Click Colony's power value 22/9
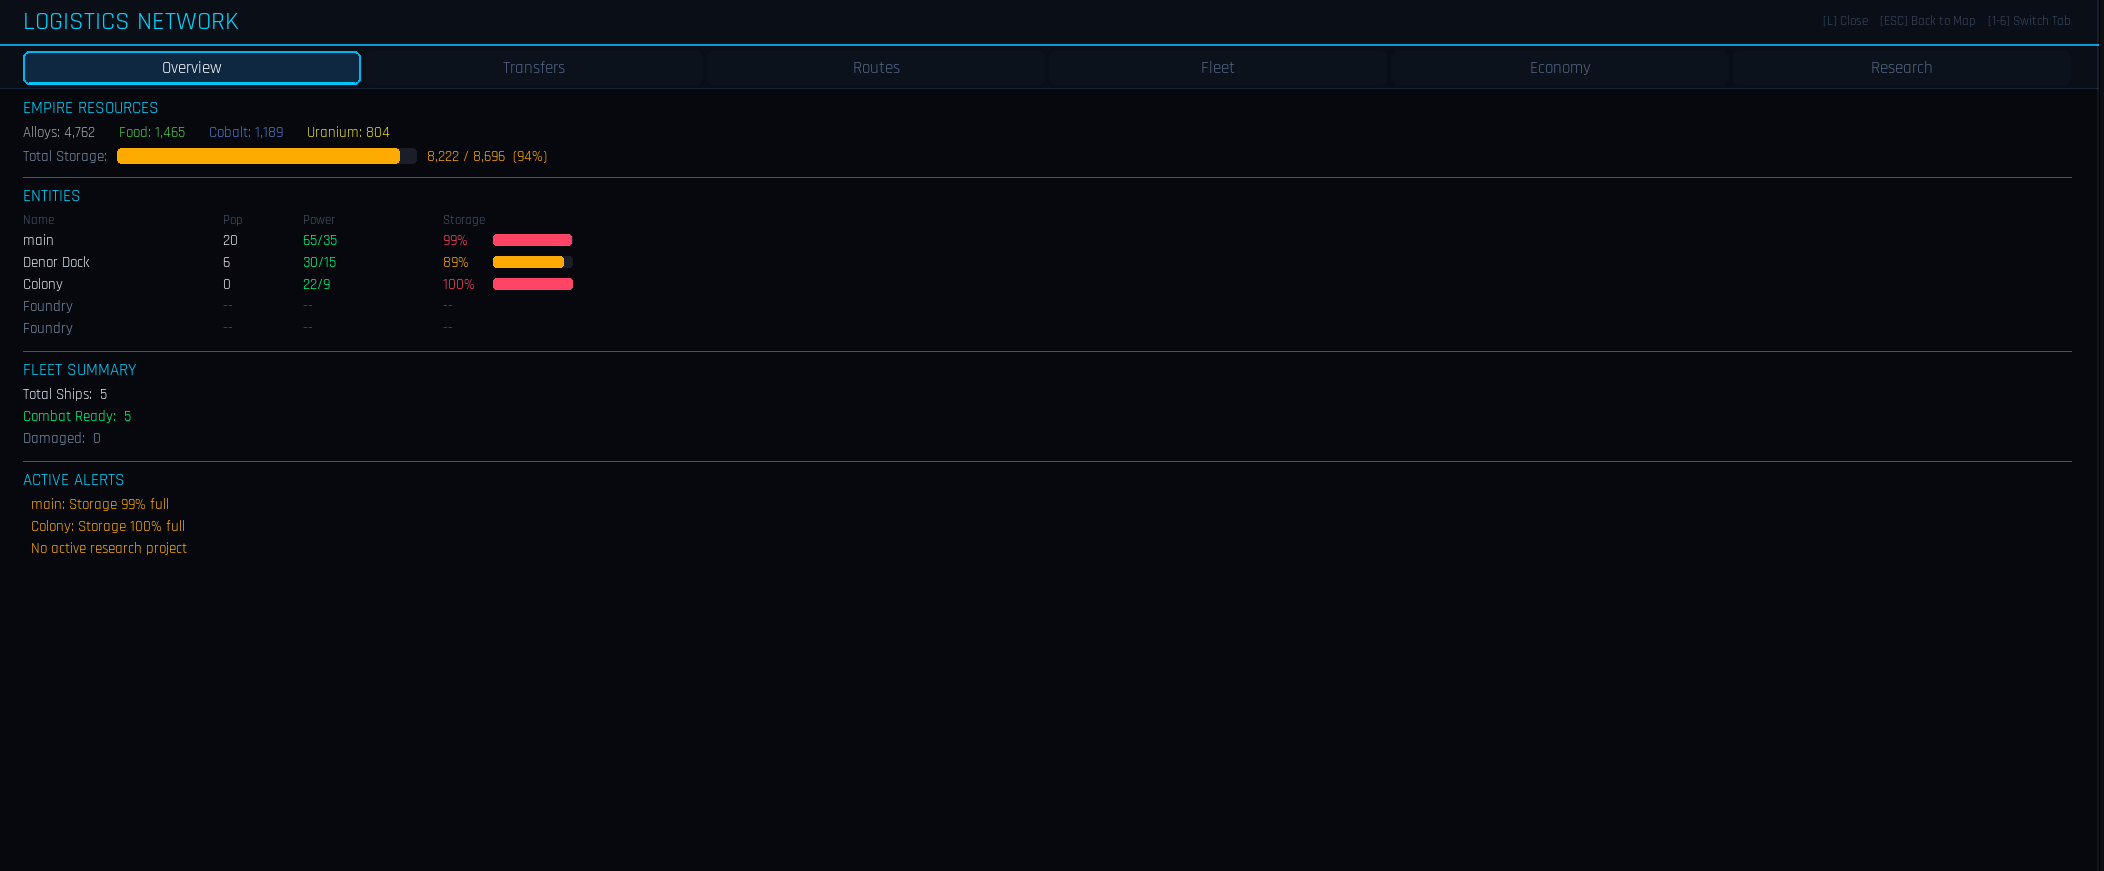2104x871 pixels. [317, 284]
